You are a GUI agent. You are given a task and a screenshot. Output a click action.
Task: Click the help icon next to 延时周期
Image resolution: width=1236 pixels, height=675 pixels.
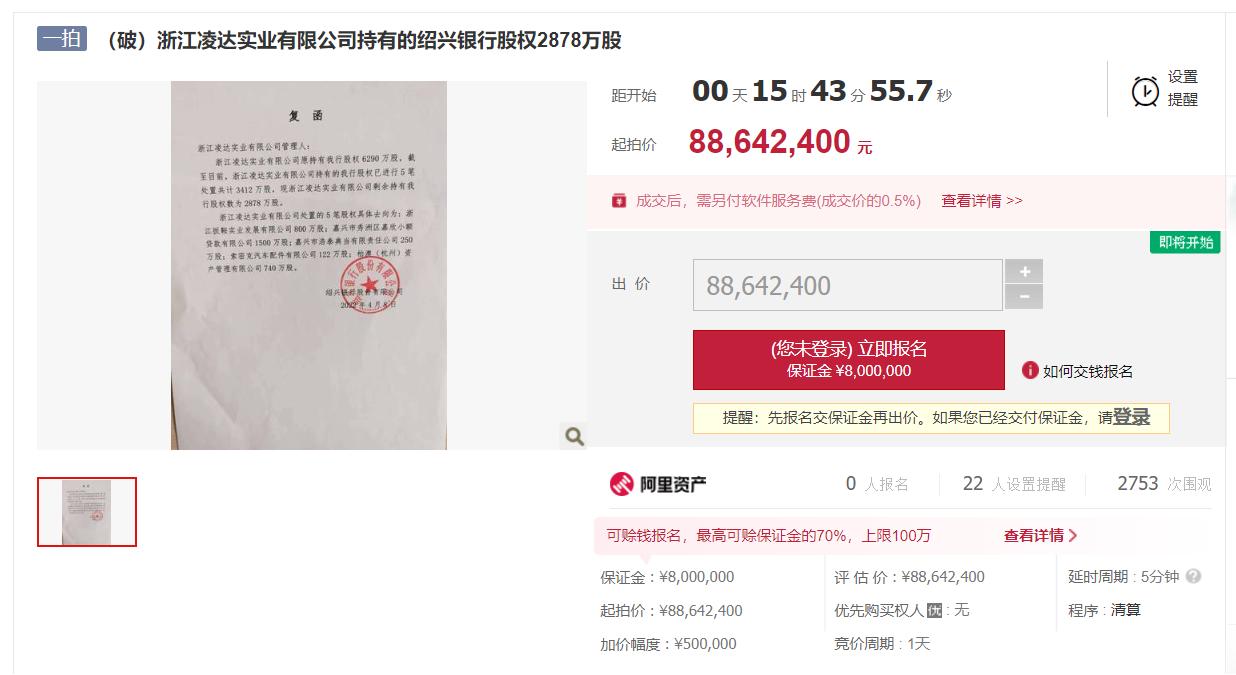tap(1193, 577)
